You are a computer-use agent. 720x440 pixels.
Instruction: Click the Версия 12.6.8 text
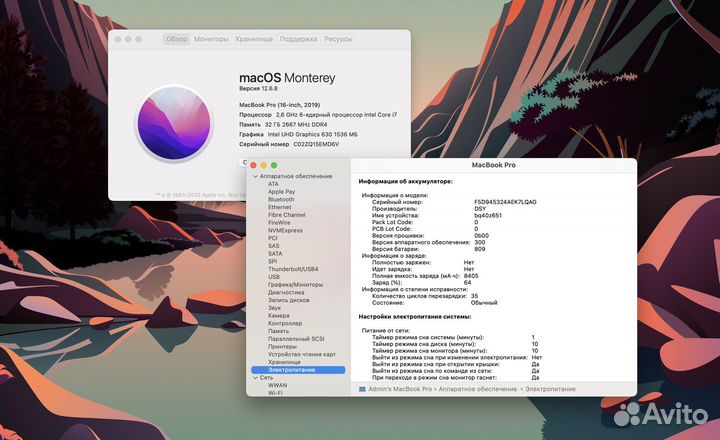258,88
